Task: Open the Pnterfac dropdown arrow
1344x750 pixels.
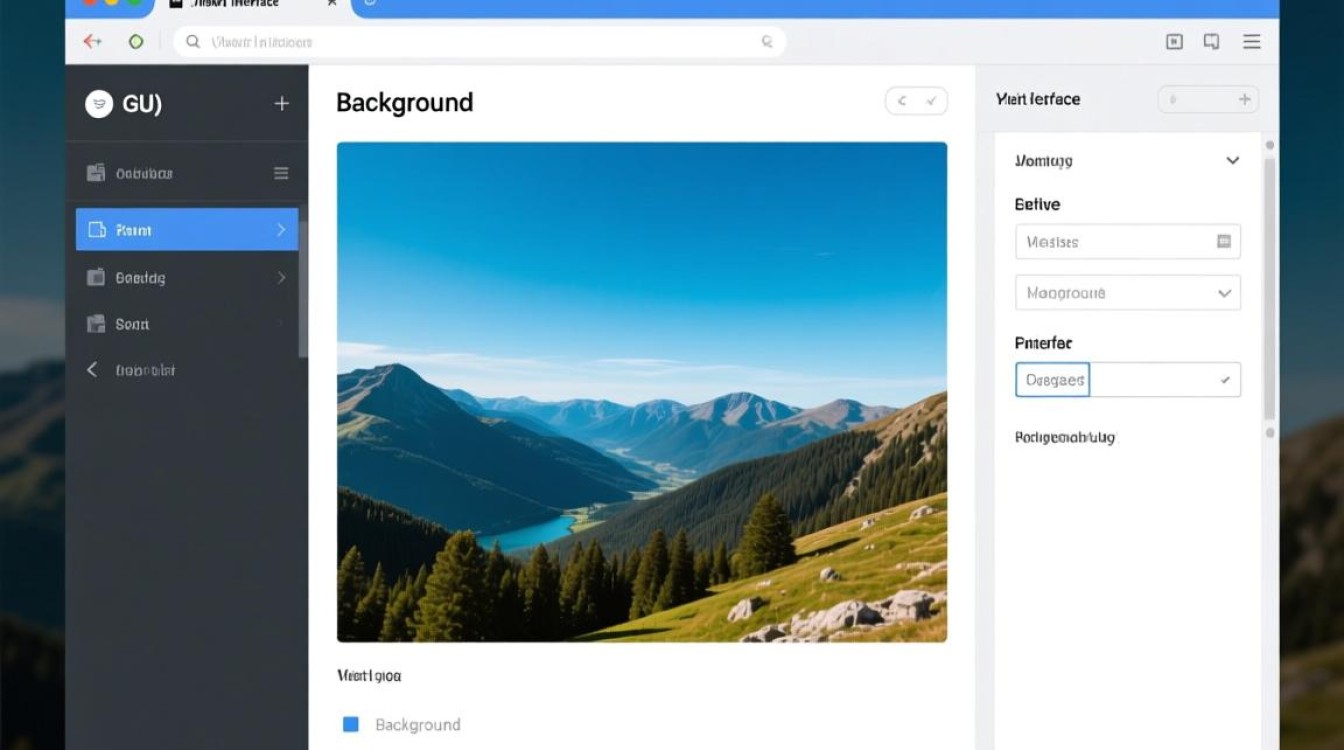Action: 1225,380
